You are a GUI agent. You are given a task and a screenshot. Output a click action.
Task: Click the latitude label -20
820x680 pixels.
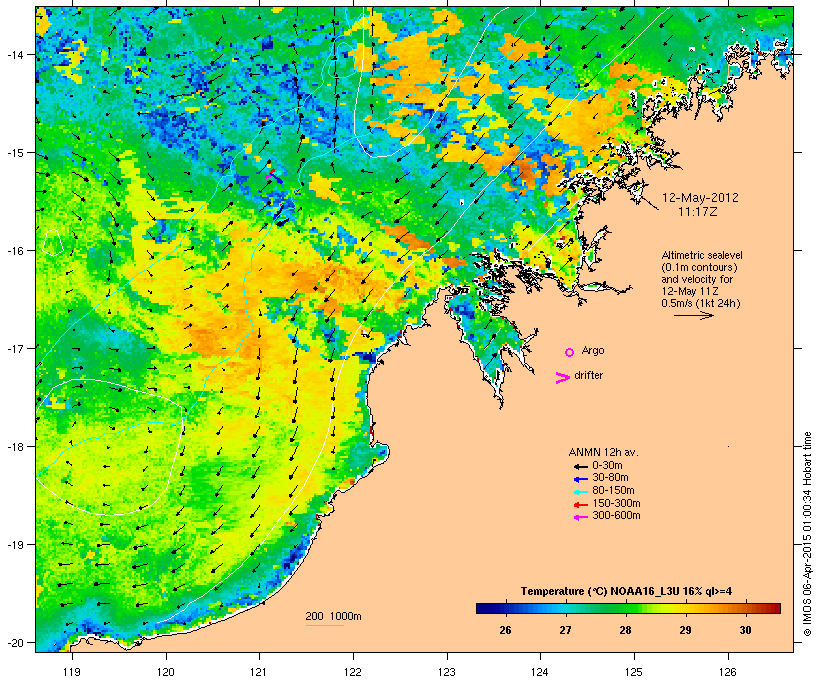(x=14, y=643)
